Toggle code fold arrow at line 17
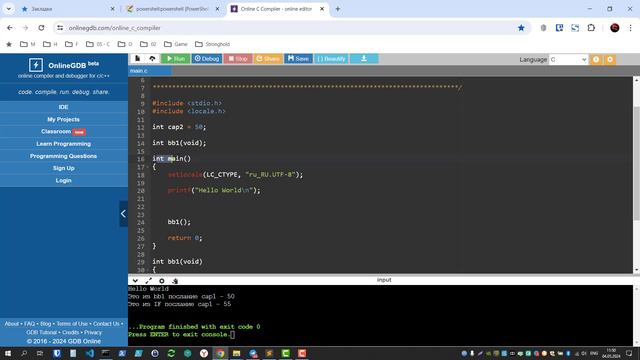Viewport: 640px width, 360px height. (x=148, y=167)
